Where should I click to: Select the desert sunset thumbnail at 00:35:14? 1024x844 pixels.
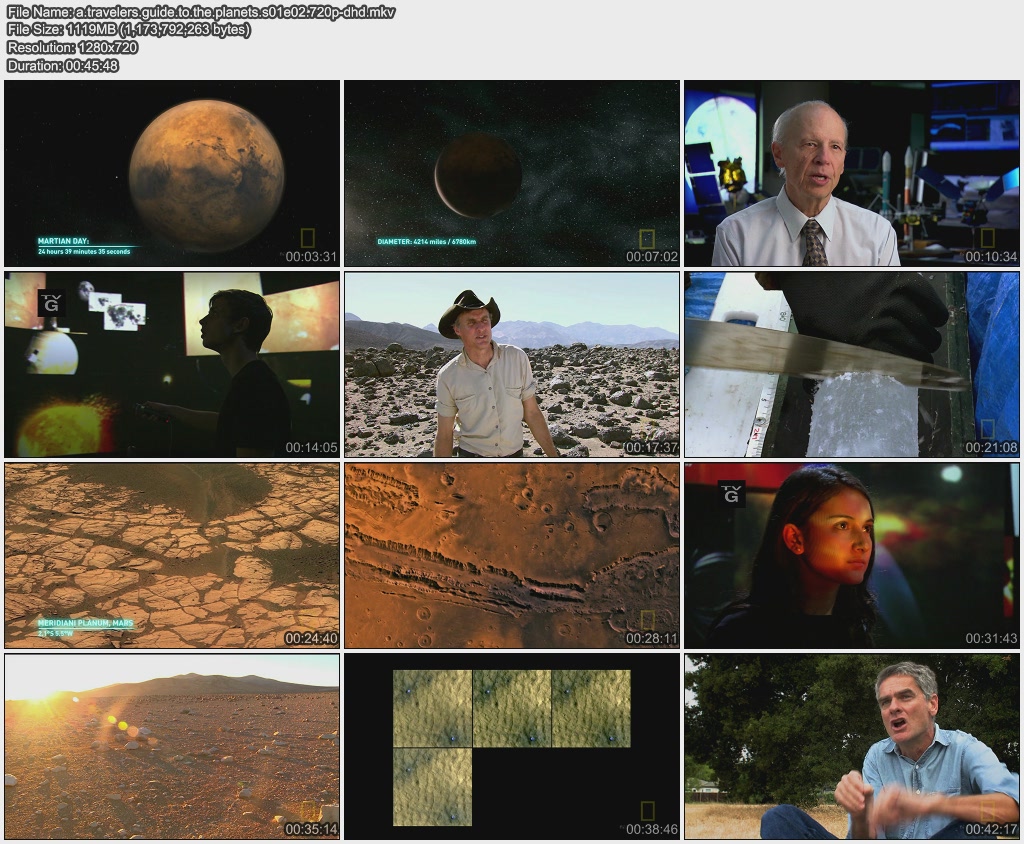pyautogui.click(x=172, y=746)
